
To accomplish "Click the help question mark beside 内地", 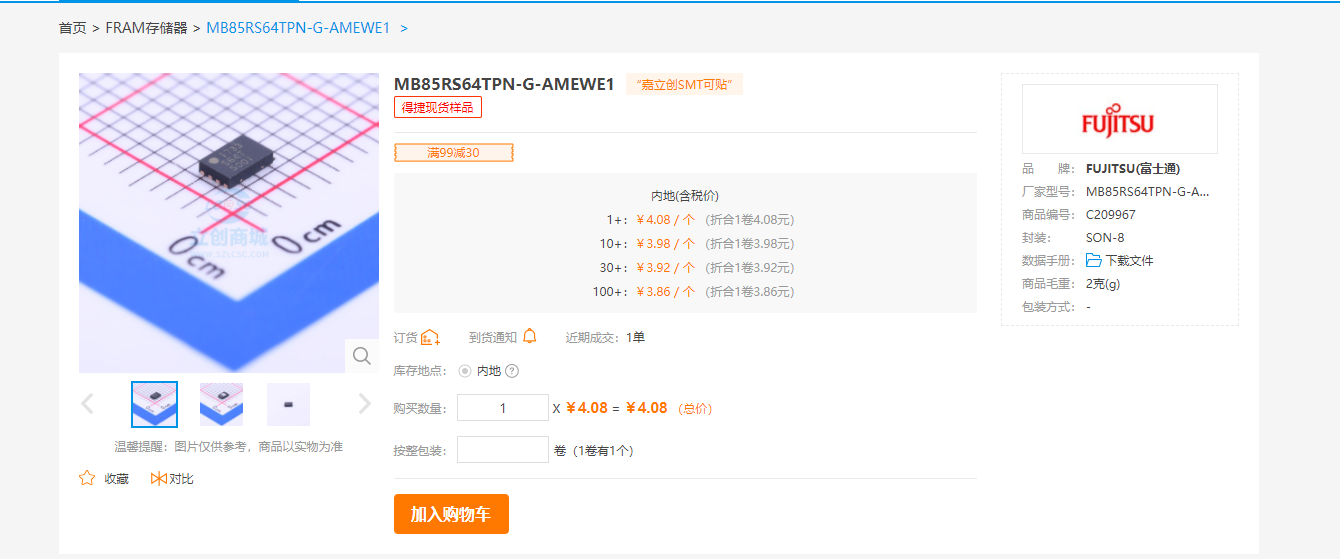I will pos(512,371).
